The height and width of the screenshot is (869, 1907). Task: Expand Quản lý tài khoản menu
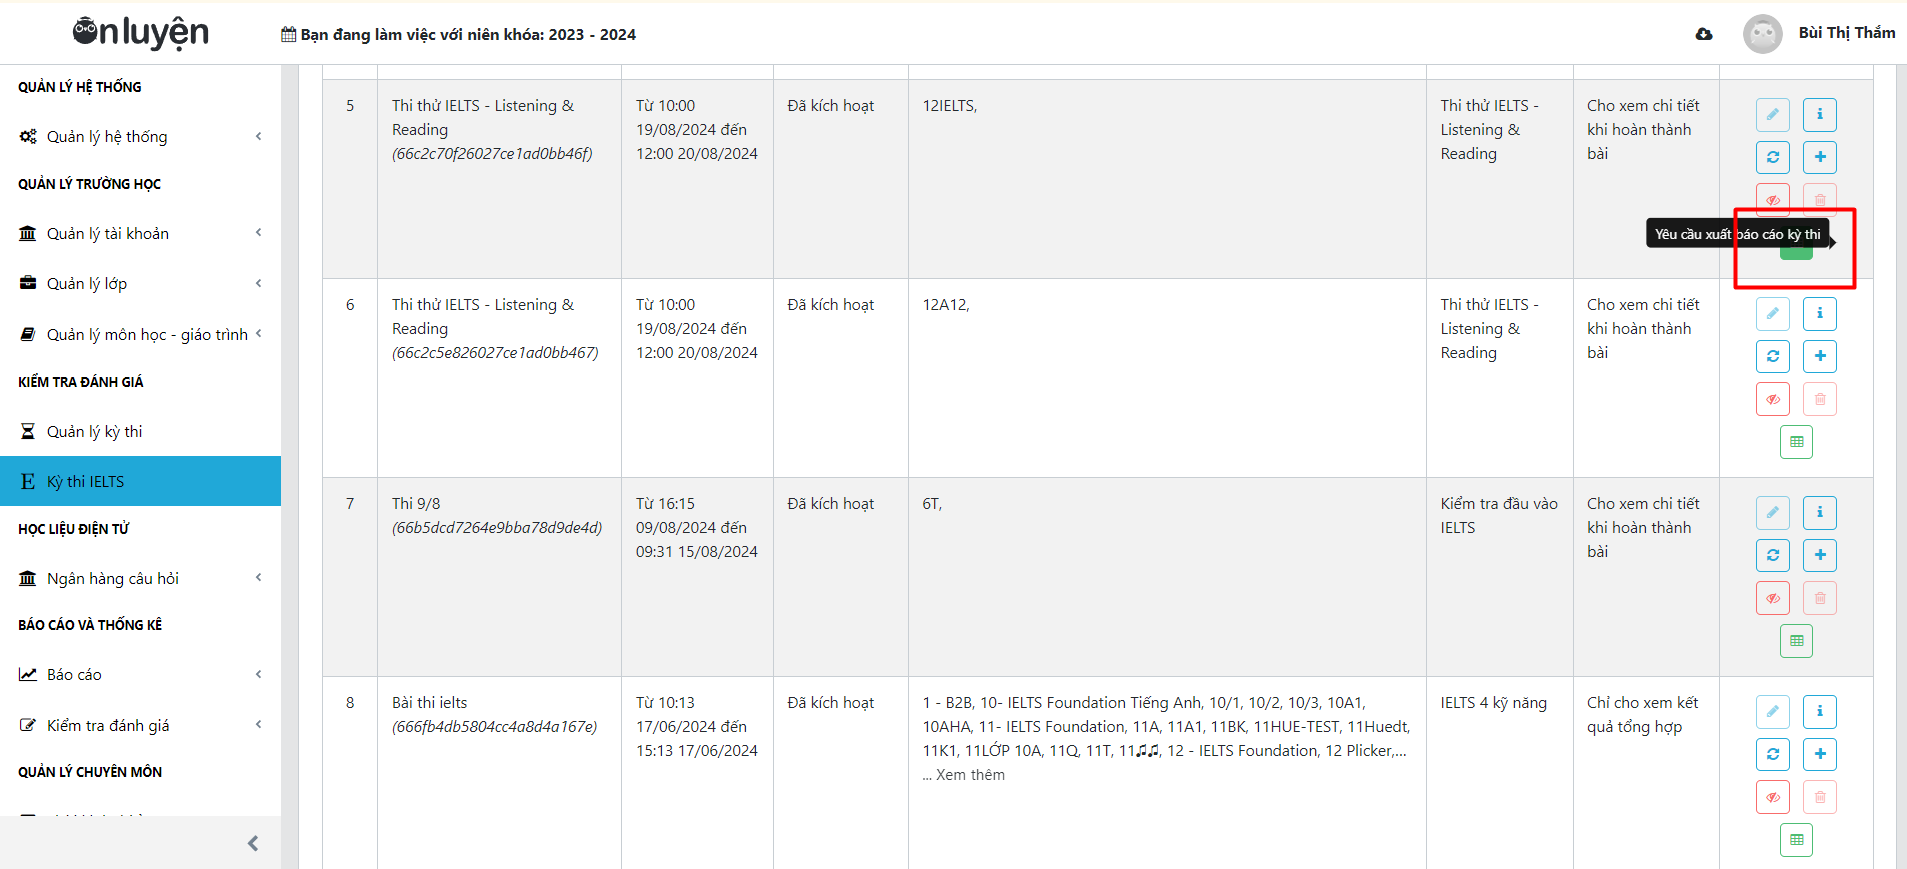click(x=140, y=233)
